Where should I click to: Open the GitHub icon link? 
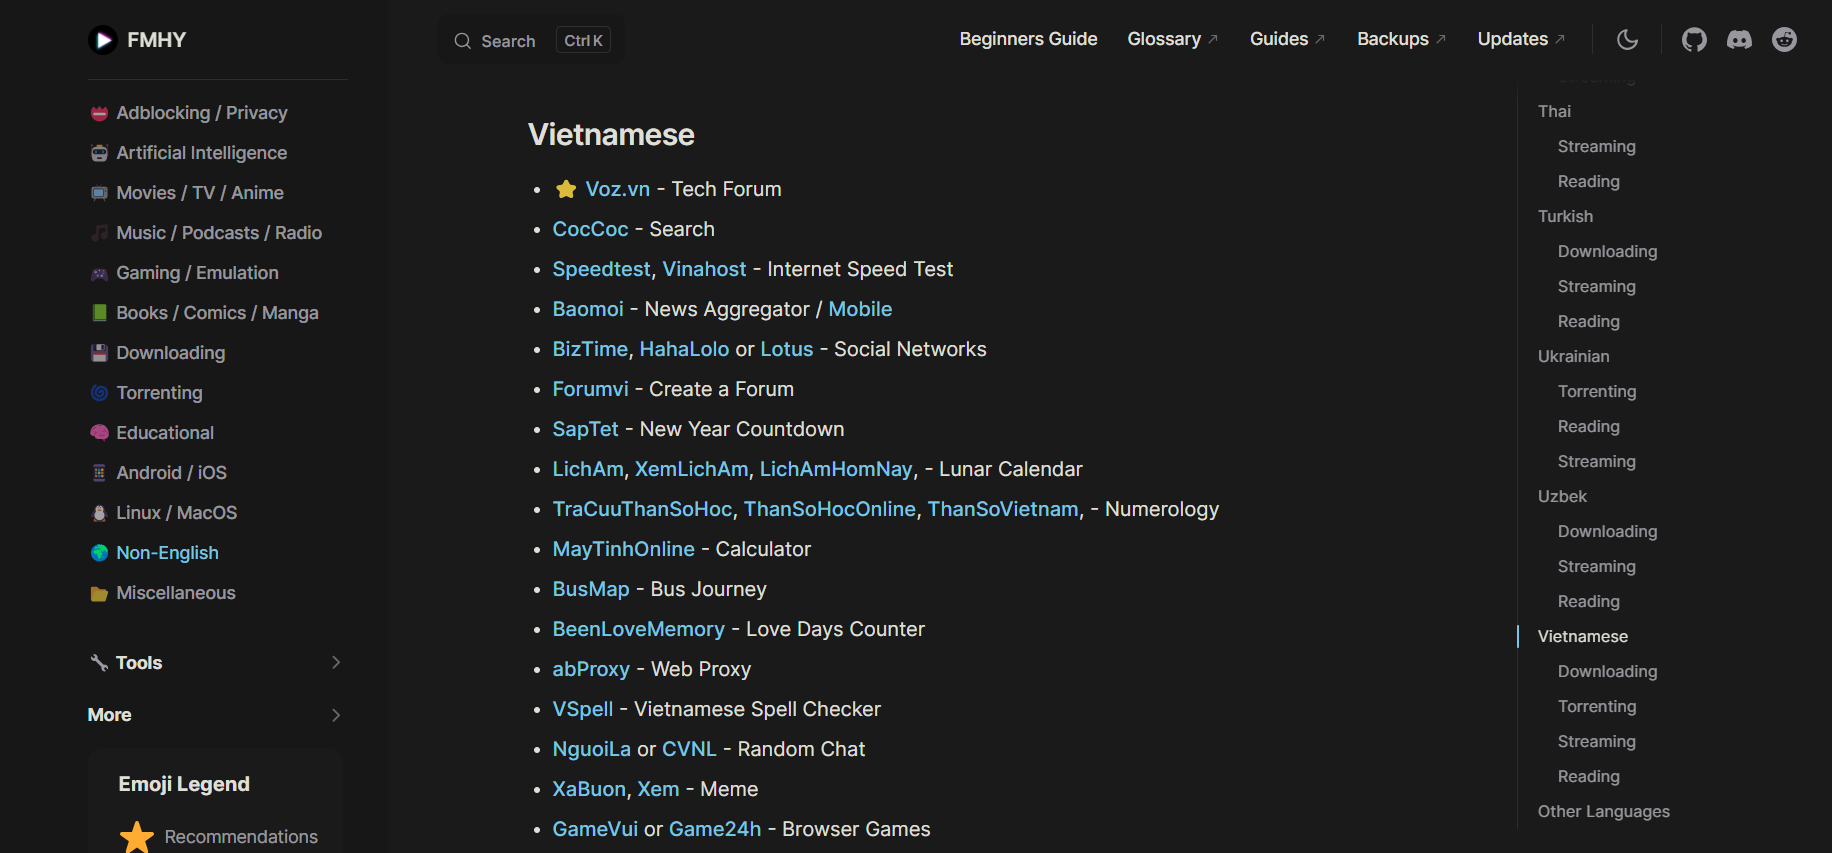(x=1694, y=40)
